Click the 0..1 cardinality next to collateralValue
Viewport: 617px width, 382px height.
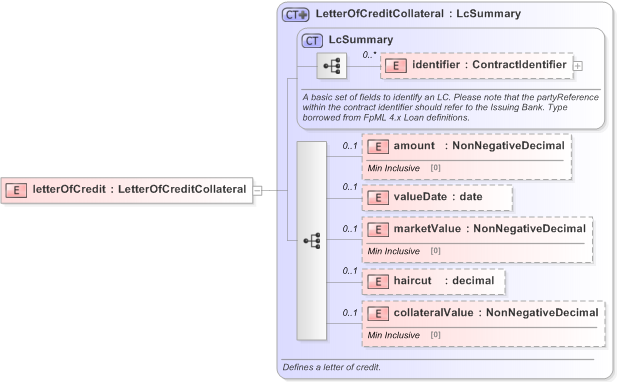coord(350,313)
